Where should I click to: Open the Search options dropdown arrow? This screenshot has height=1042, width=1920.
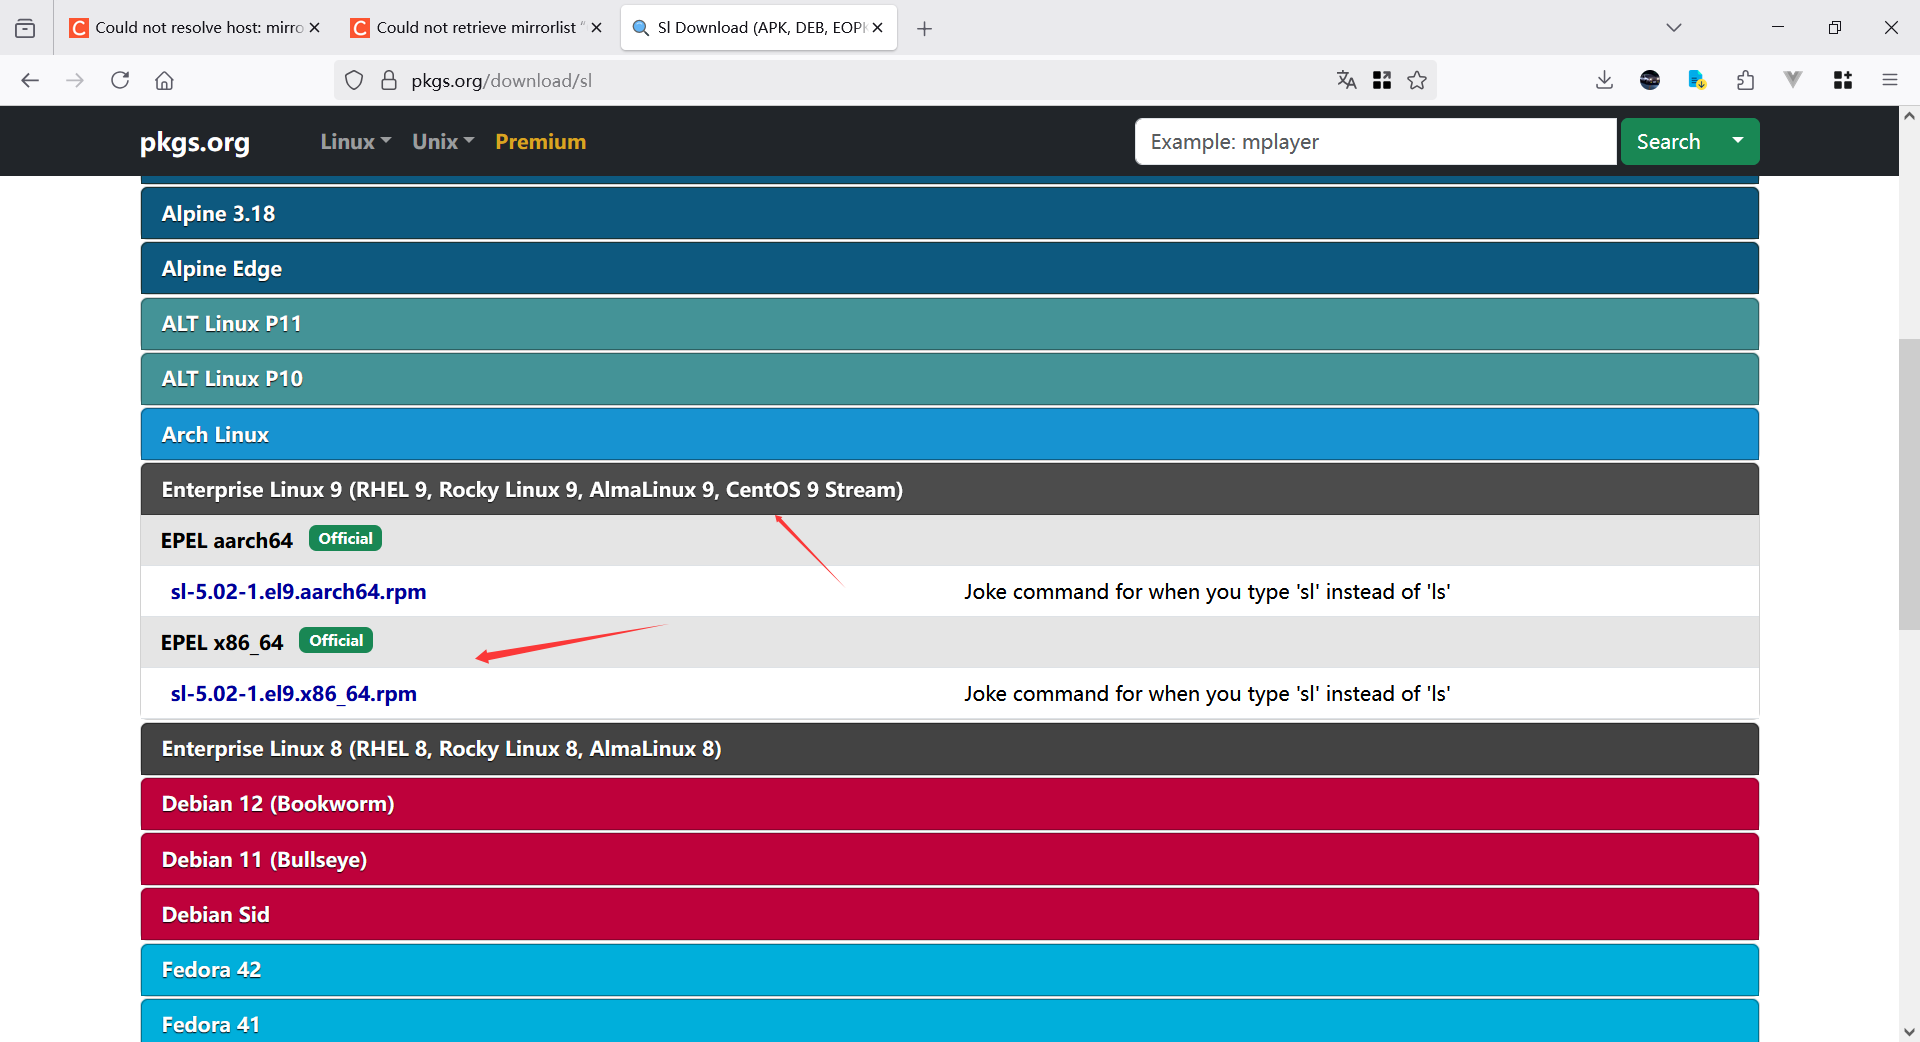click(1738, 142)
